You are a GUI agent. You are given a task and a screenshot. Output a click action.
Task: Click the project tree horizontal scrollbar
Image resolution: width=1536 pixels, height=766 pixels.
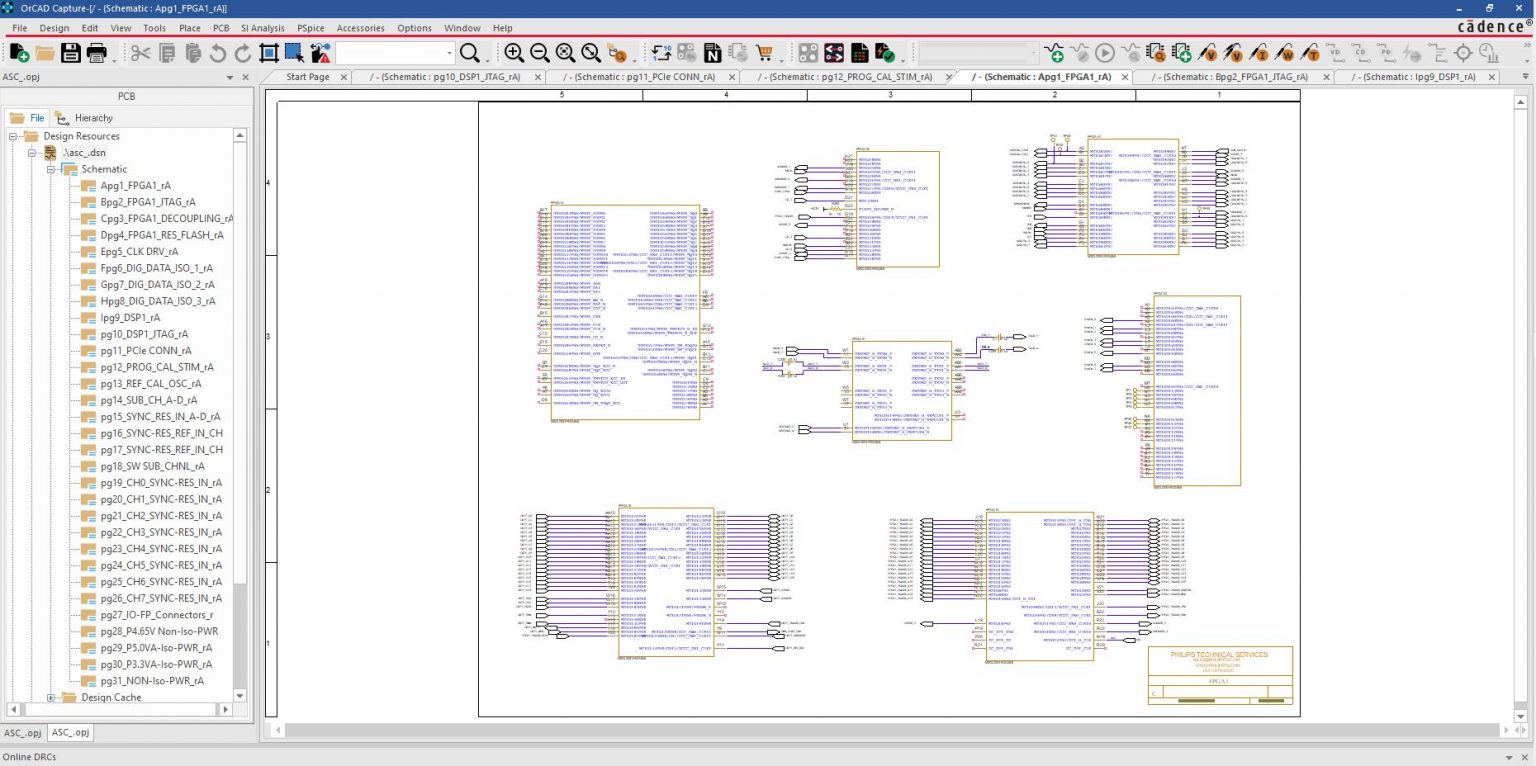tap(119, 709)
